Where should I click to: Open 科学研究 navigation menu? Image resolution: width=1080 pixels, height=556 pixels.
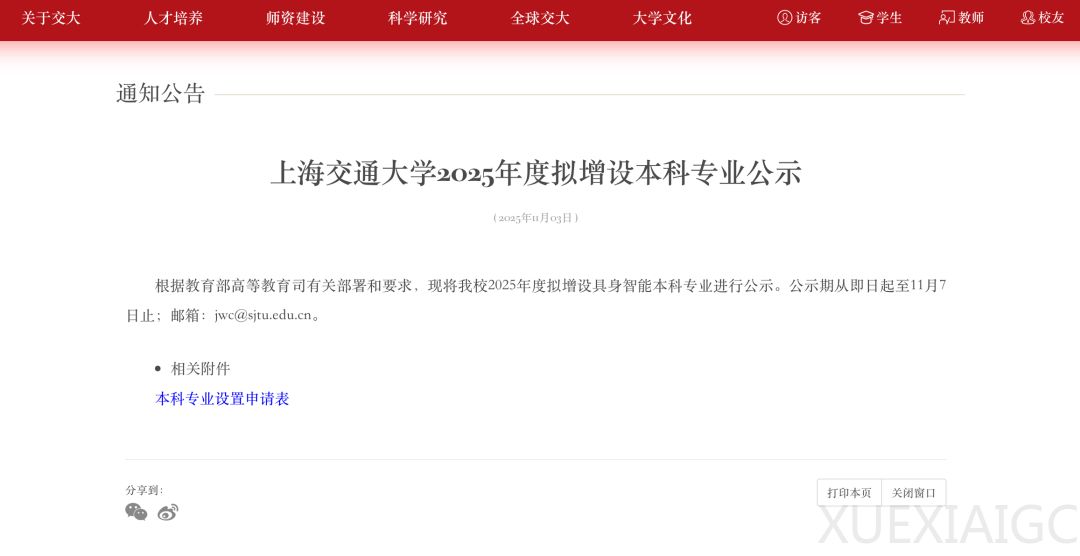(x=417, y=19)
